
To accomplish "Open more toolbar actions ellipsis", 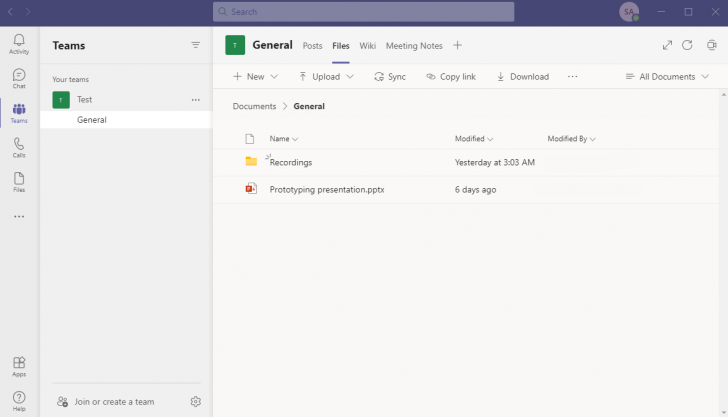I will click(572, 77).
